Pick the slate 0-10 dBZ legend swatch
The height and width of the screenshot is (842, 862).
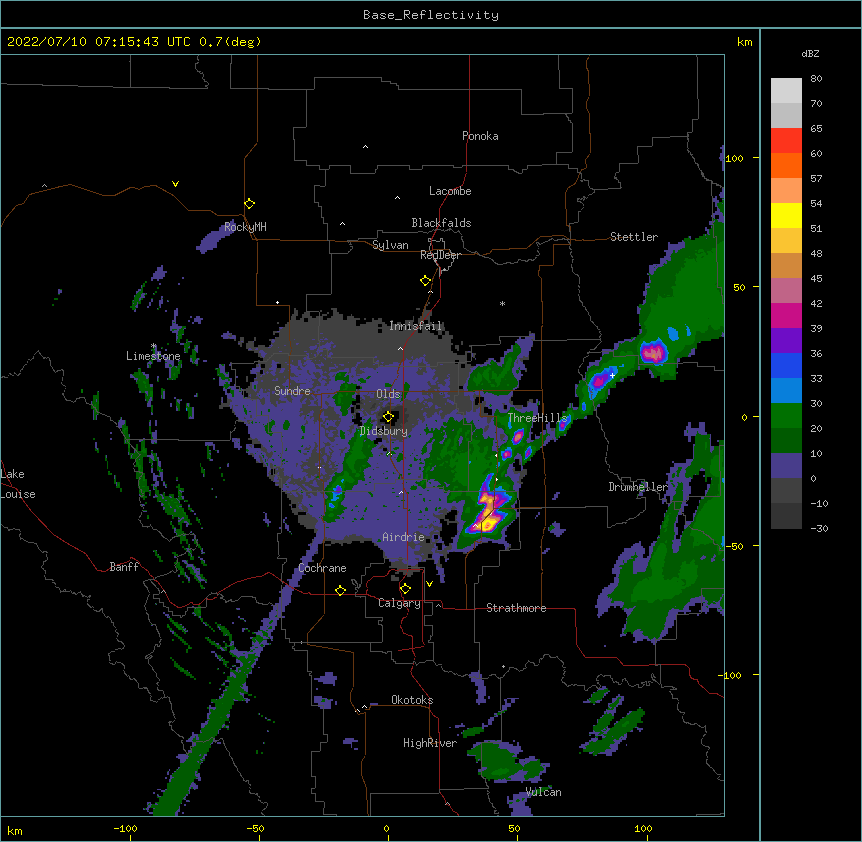786,466
